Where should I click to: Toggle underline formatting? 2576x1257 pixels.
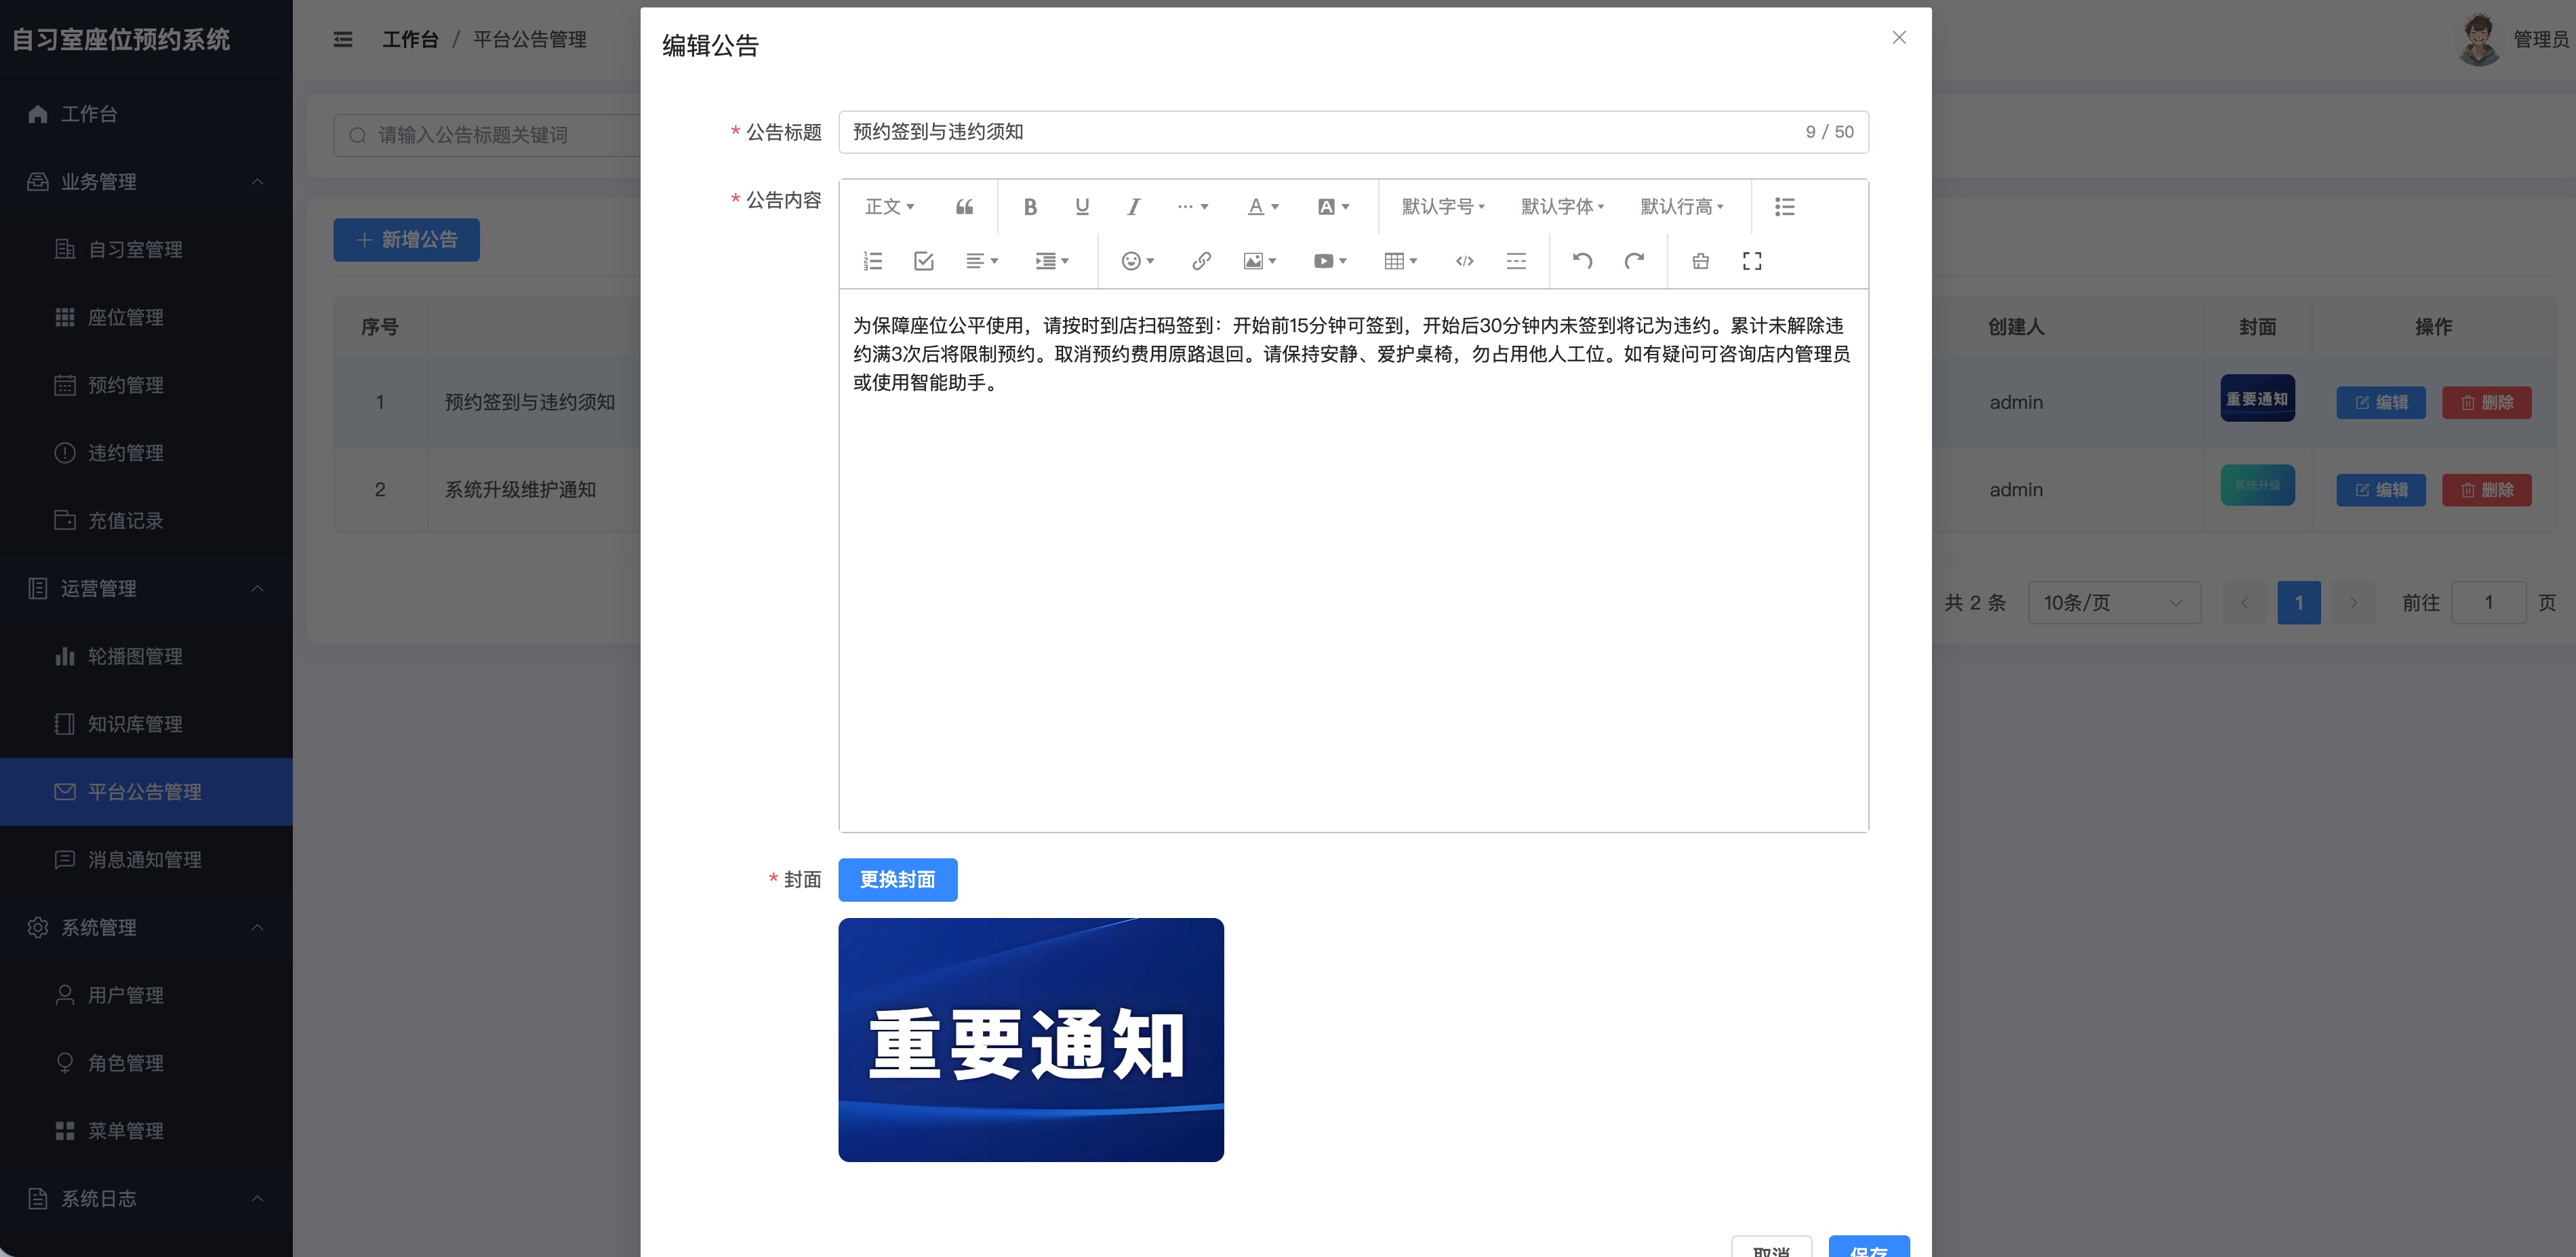point(1082,207)
